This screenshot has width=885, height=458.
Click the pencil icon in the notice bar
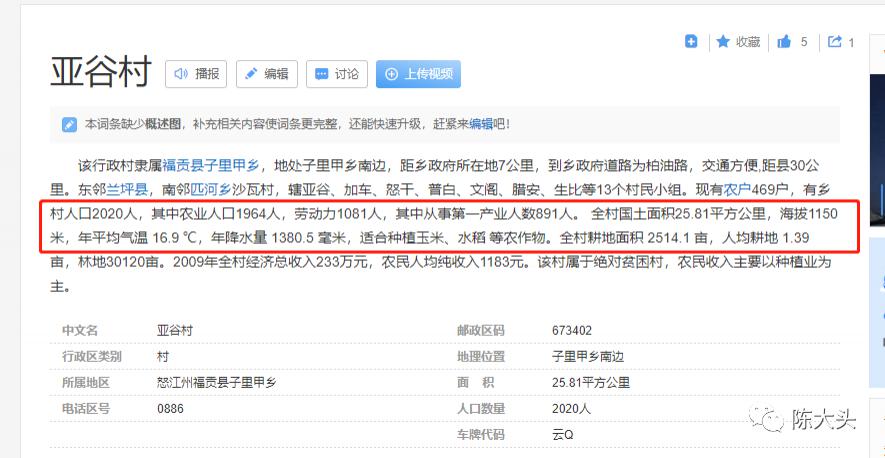(x=69, y=124)
